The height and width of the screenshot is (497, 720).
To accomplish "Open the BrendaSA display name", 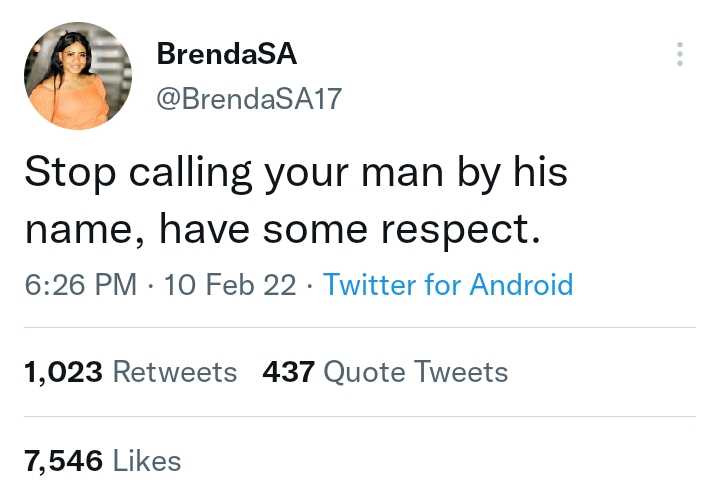I will [226, 54].
